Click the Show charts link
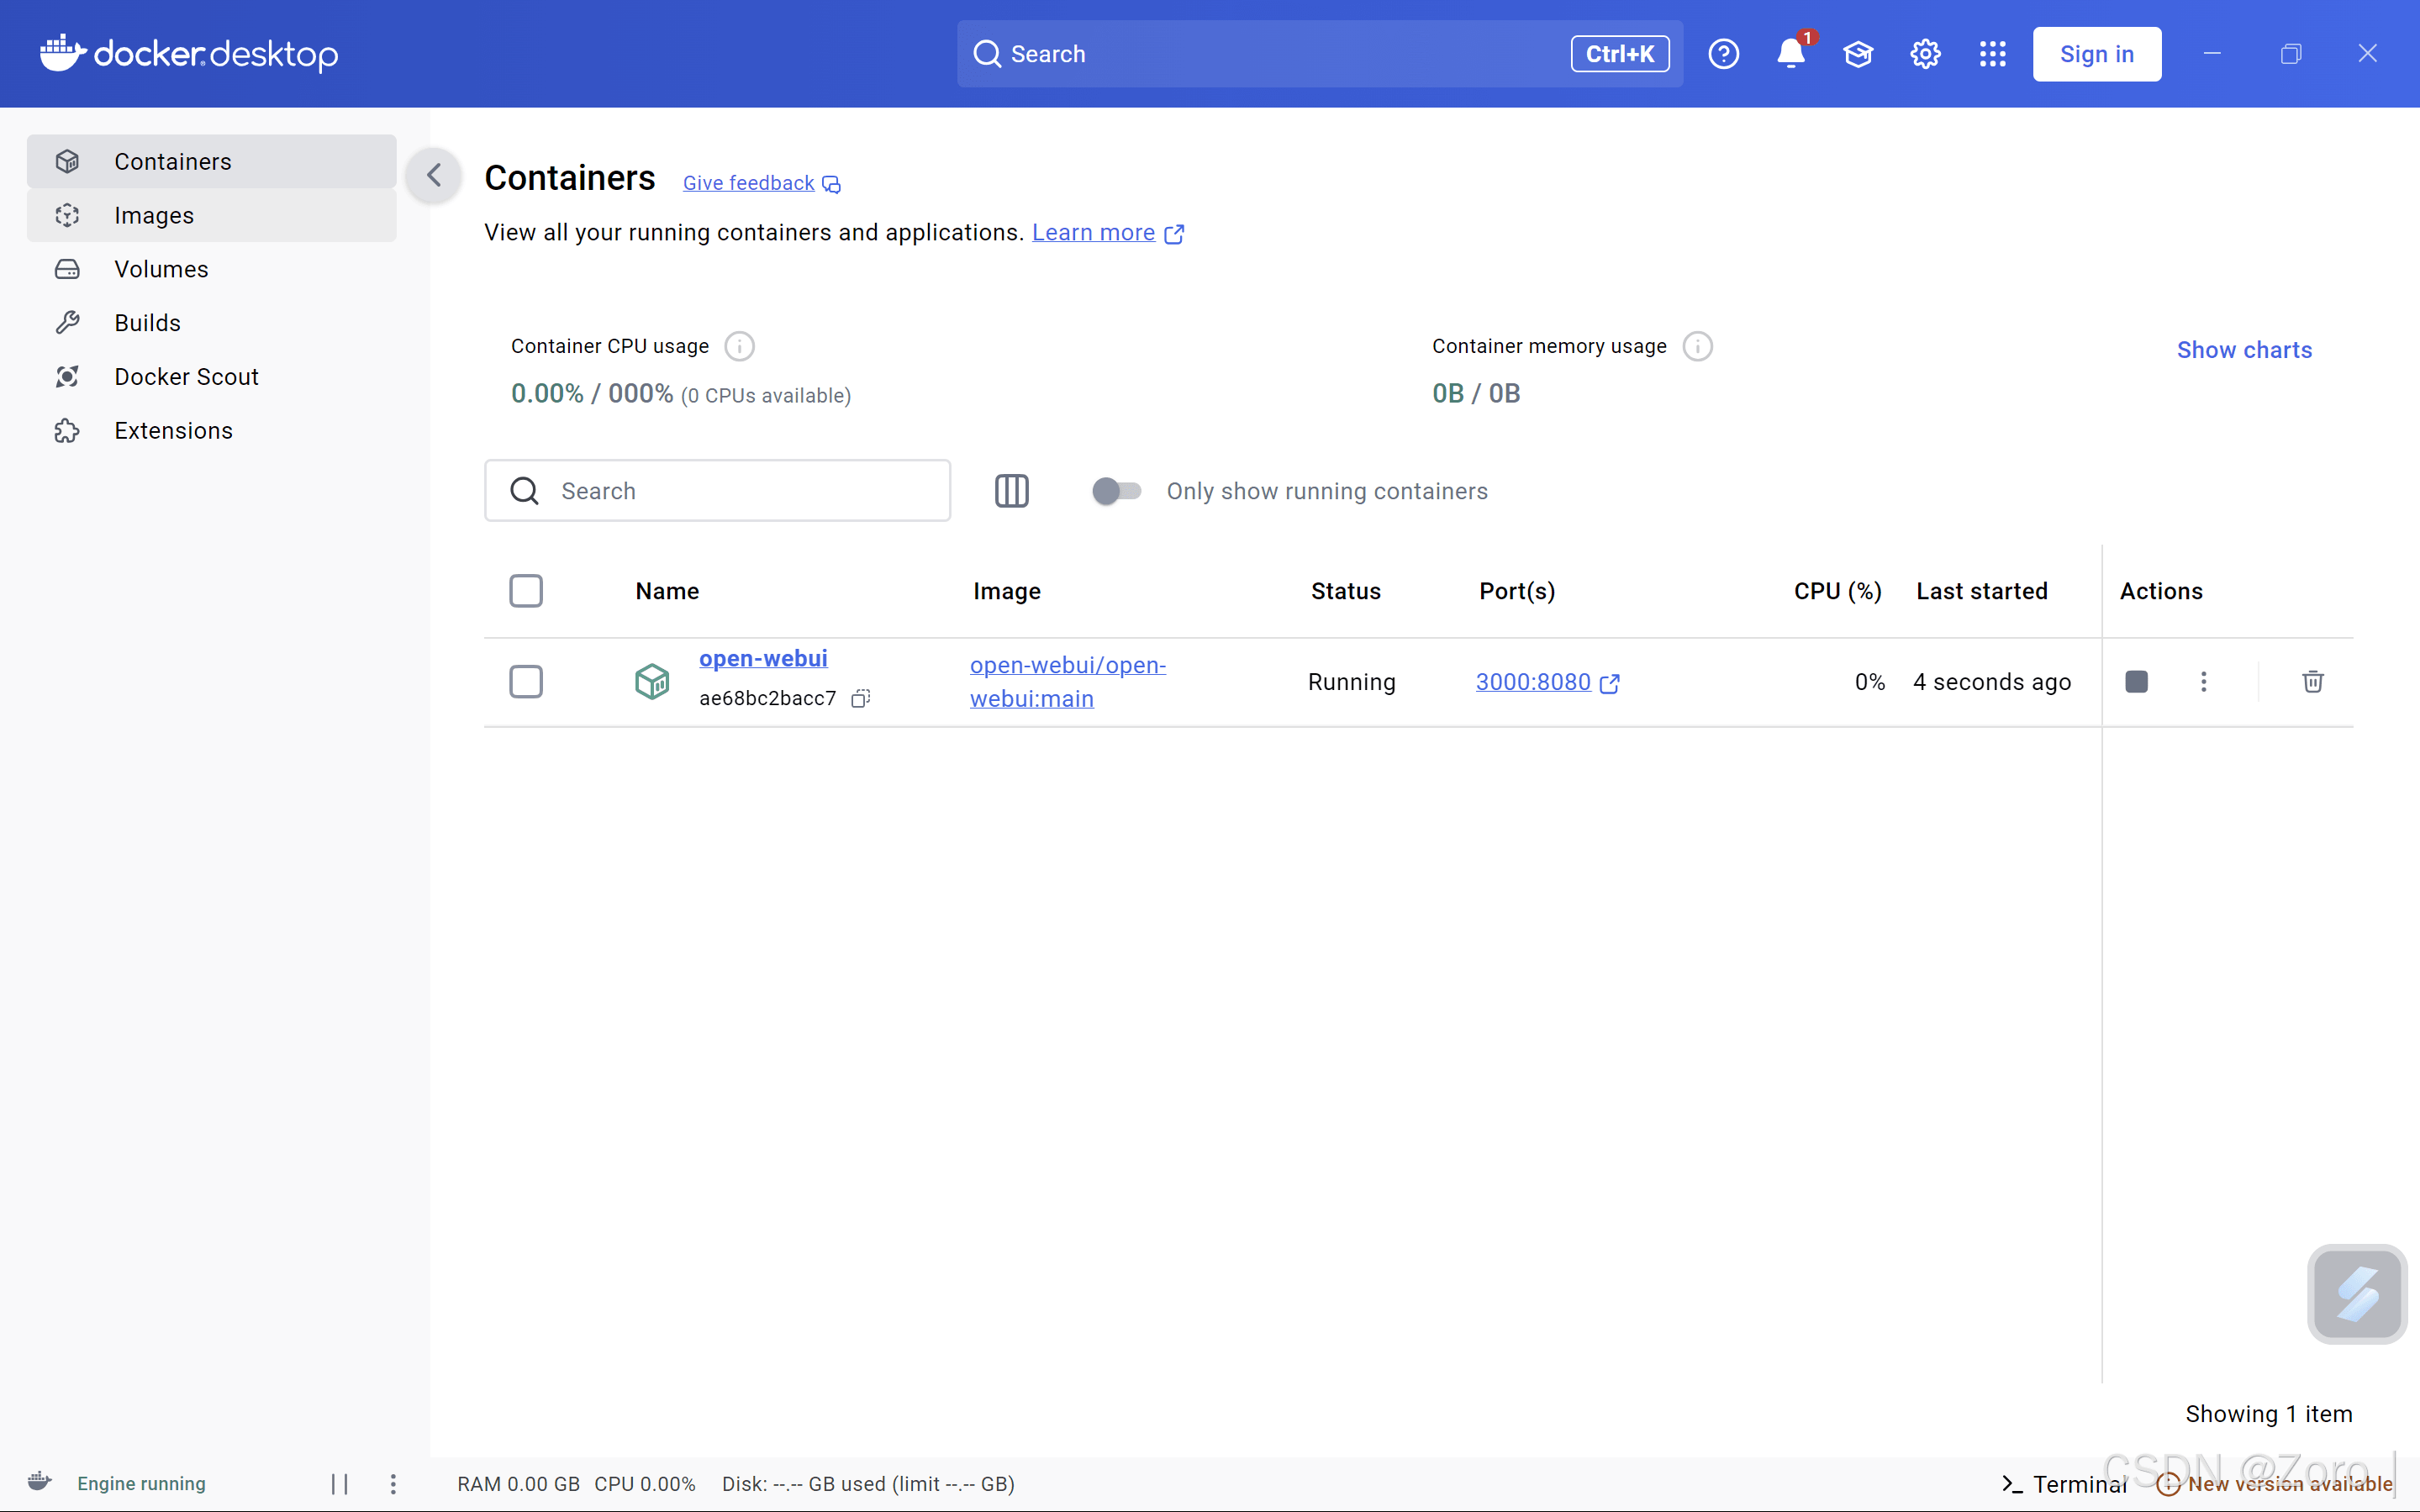This screenshot has width=2420, height=1512. 2244,349
